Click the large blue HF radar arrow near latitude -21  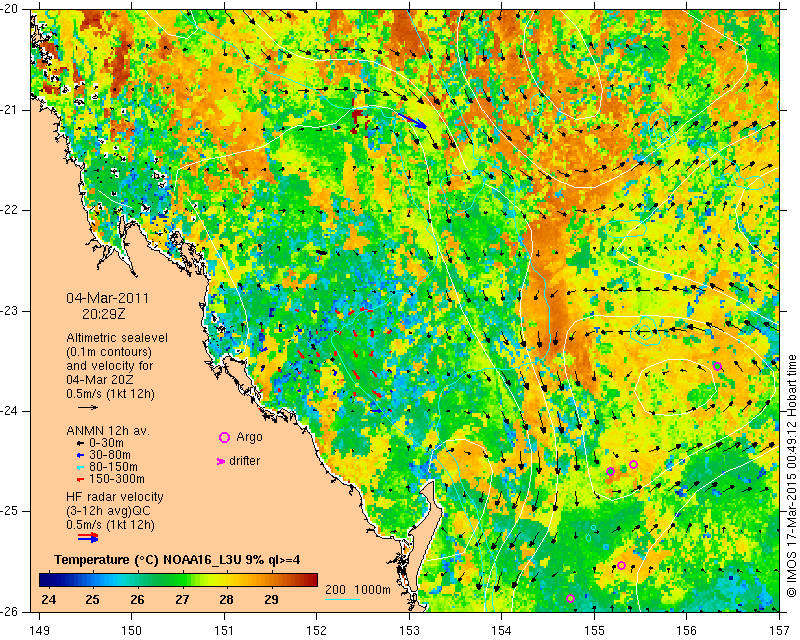click(413, 121)
